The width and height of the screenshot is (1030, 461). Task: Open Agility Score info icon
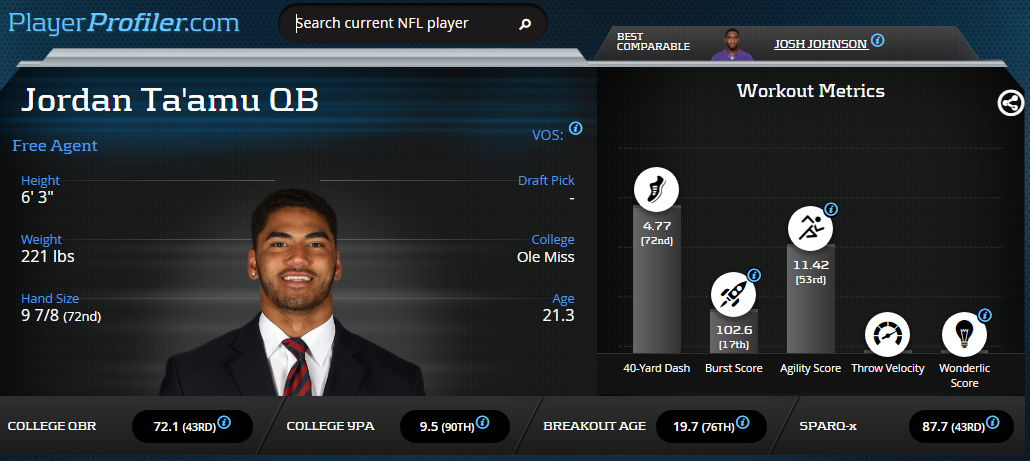831,209
